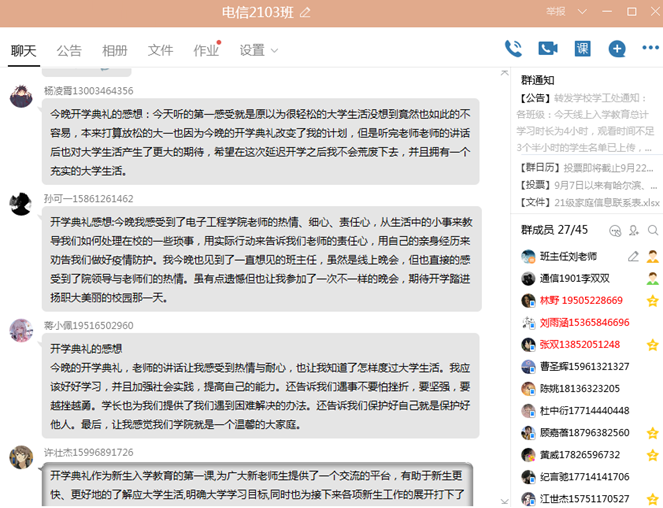This screenshot has height=508, width=663.
Task: Toggle the star next to 顾嘉蓉
Action: [x=652, y=433]
